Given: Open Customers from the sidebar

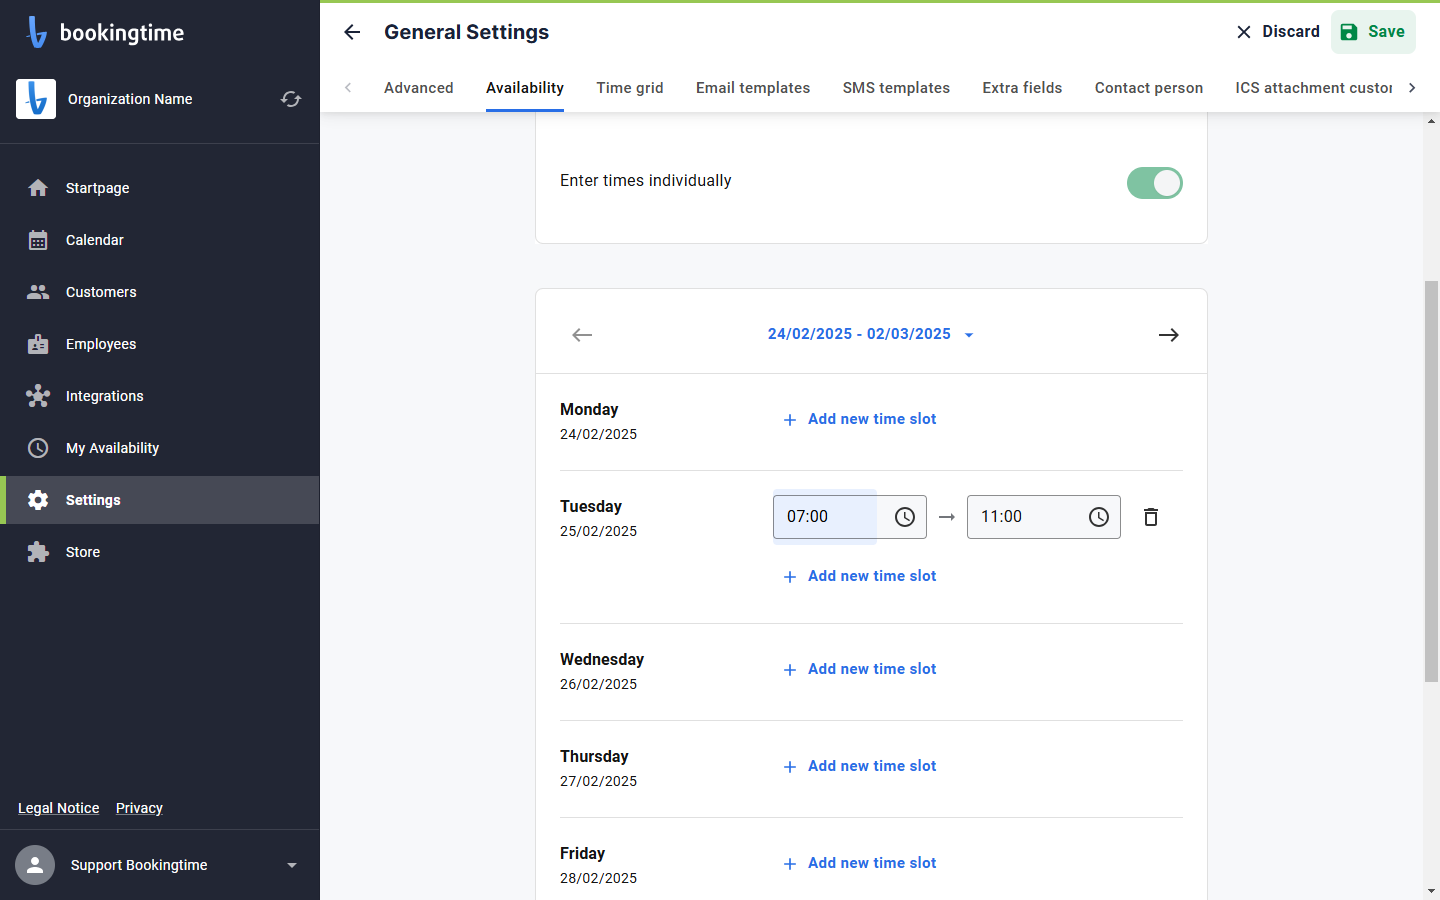Looking at the screenshot, I should pyautogui.click(x=160, y=292).
